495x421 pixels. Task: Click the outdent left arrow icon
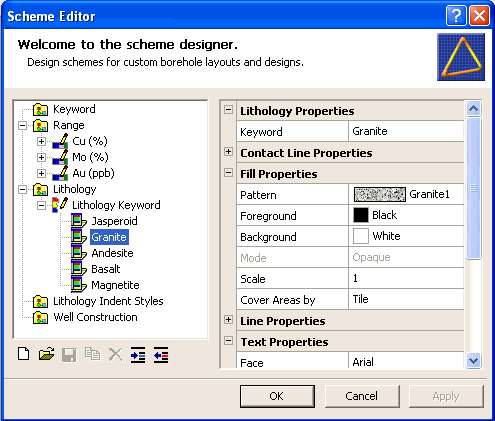(161, 355)
